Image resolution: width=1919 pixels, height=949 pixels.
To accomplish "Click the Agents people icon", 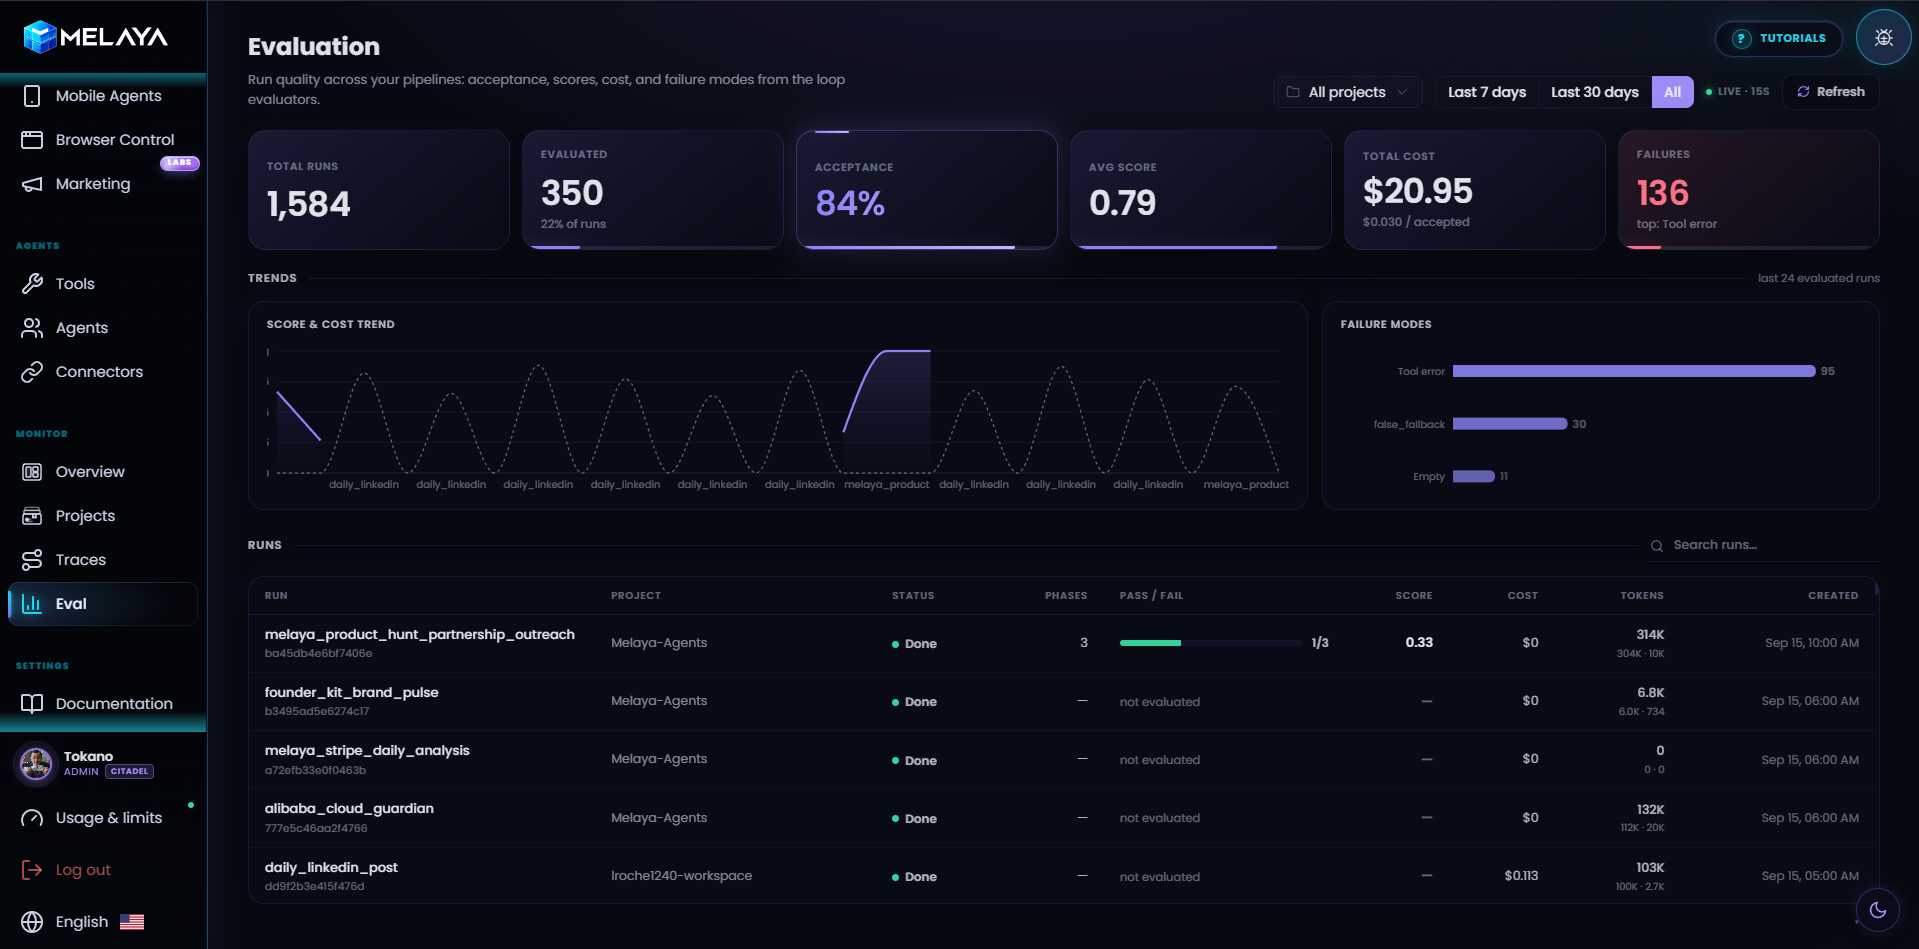I will (x=32, y=328).
